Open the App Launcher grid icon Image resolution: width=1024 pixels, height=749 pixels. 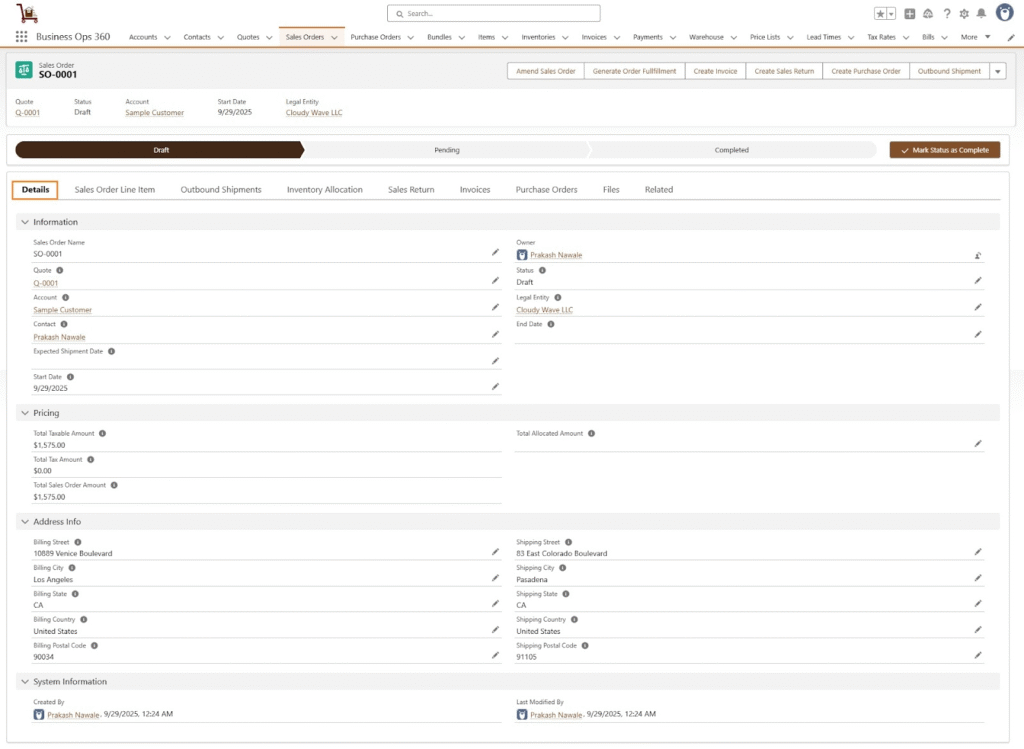pyautogui.click(x=21, y=37)
